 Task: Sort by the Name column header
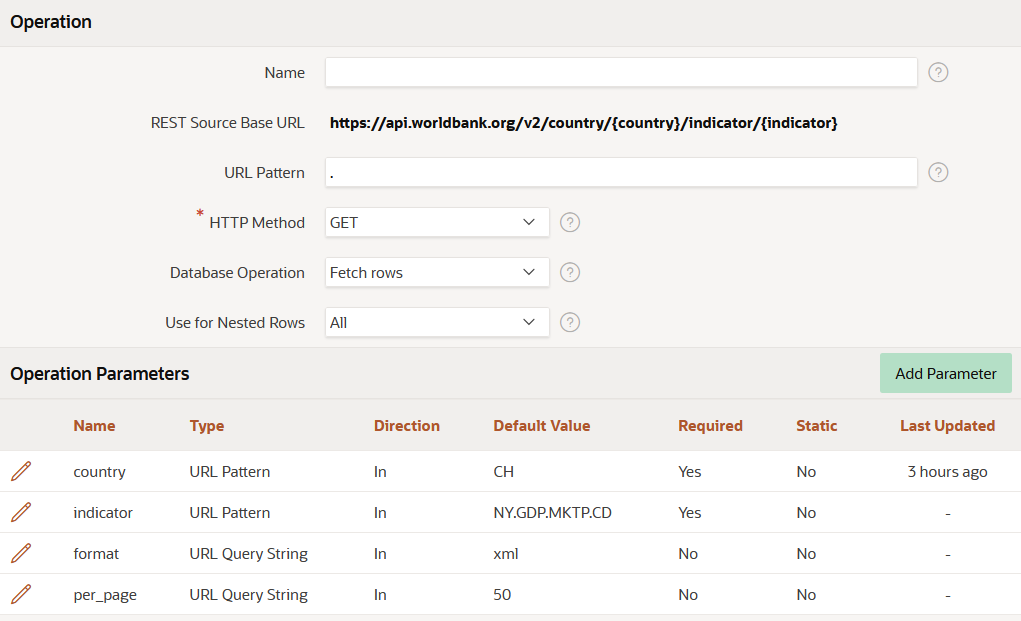coord(94,425)
